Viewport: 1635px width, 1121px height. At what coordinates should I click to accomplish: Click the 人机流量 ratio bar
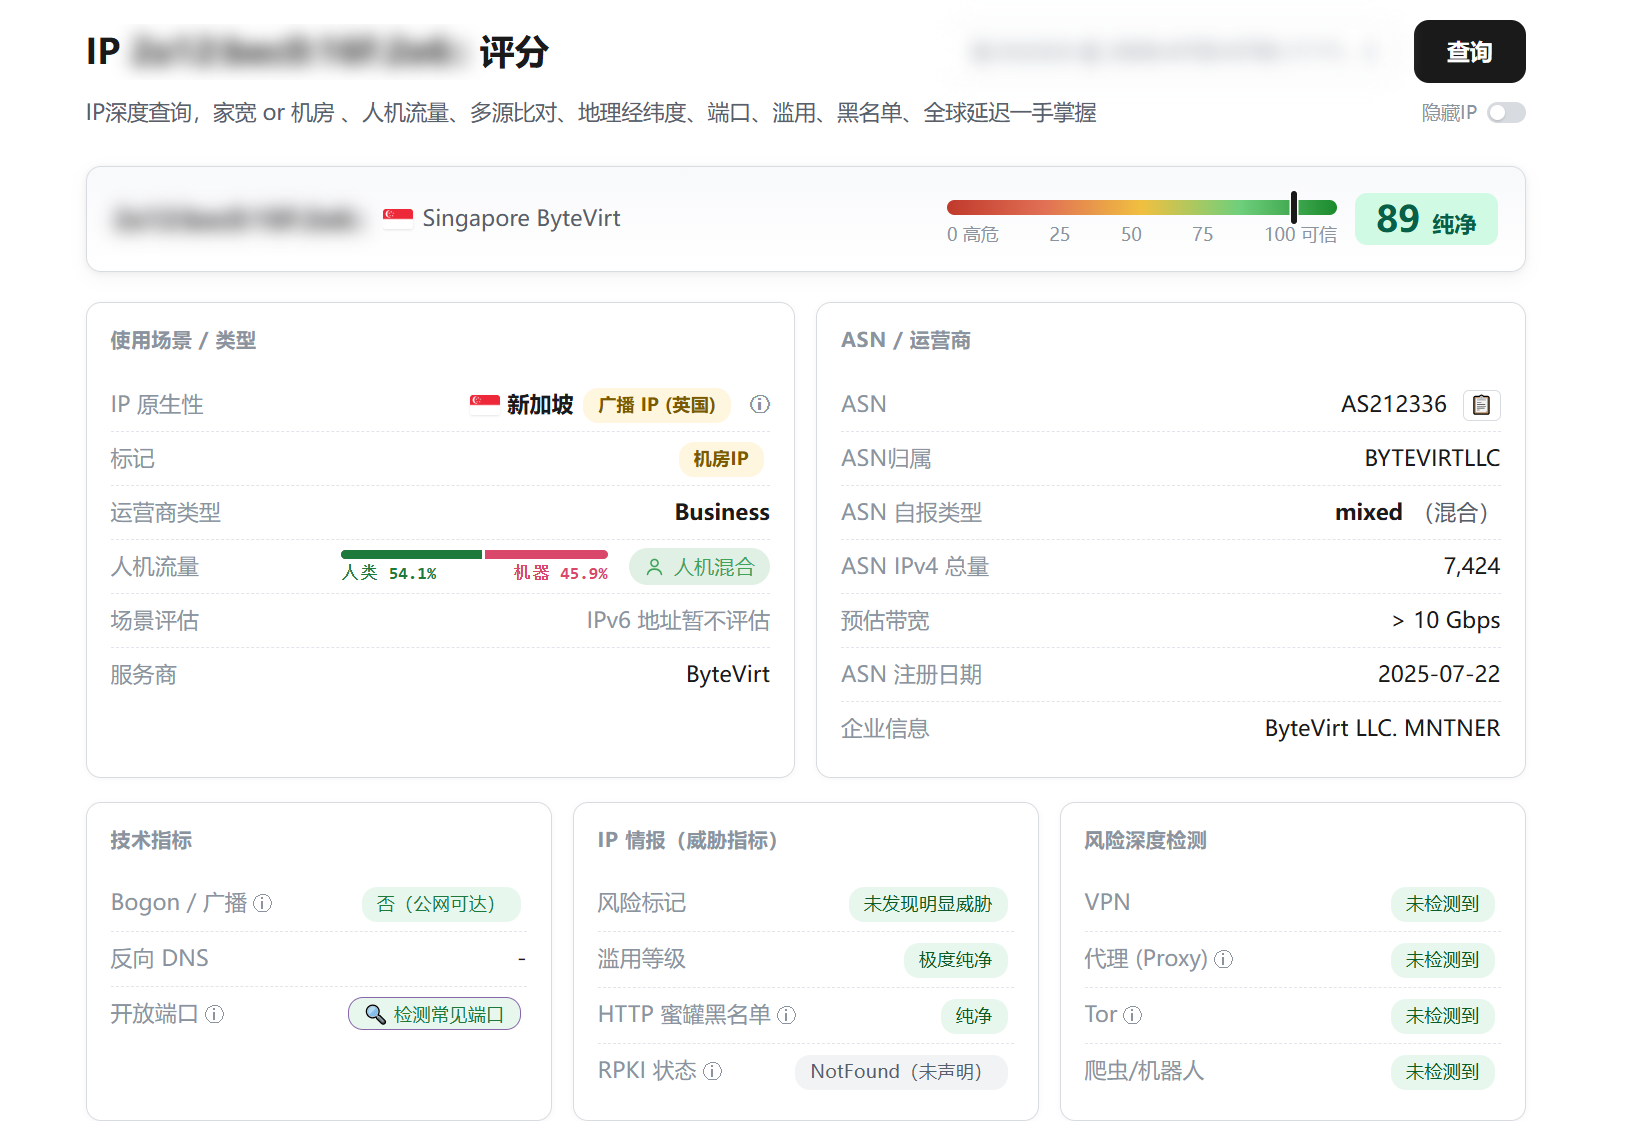tap(474, 554)
